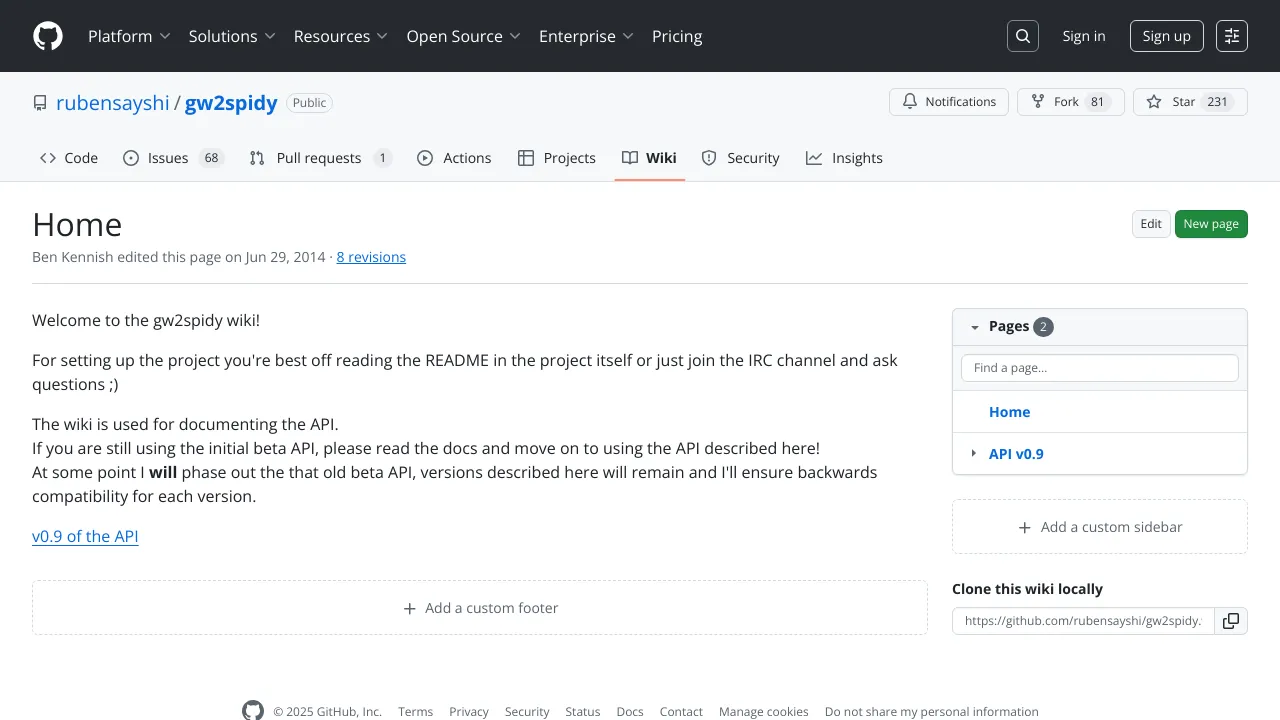
Task: Switch to the Issues tab
Action: click(x=173, y=158)
